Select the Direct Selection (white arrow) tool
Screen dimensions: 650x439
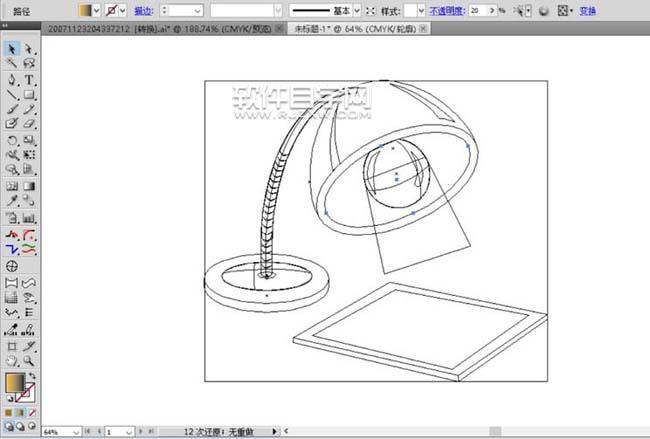pos(29,48)
